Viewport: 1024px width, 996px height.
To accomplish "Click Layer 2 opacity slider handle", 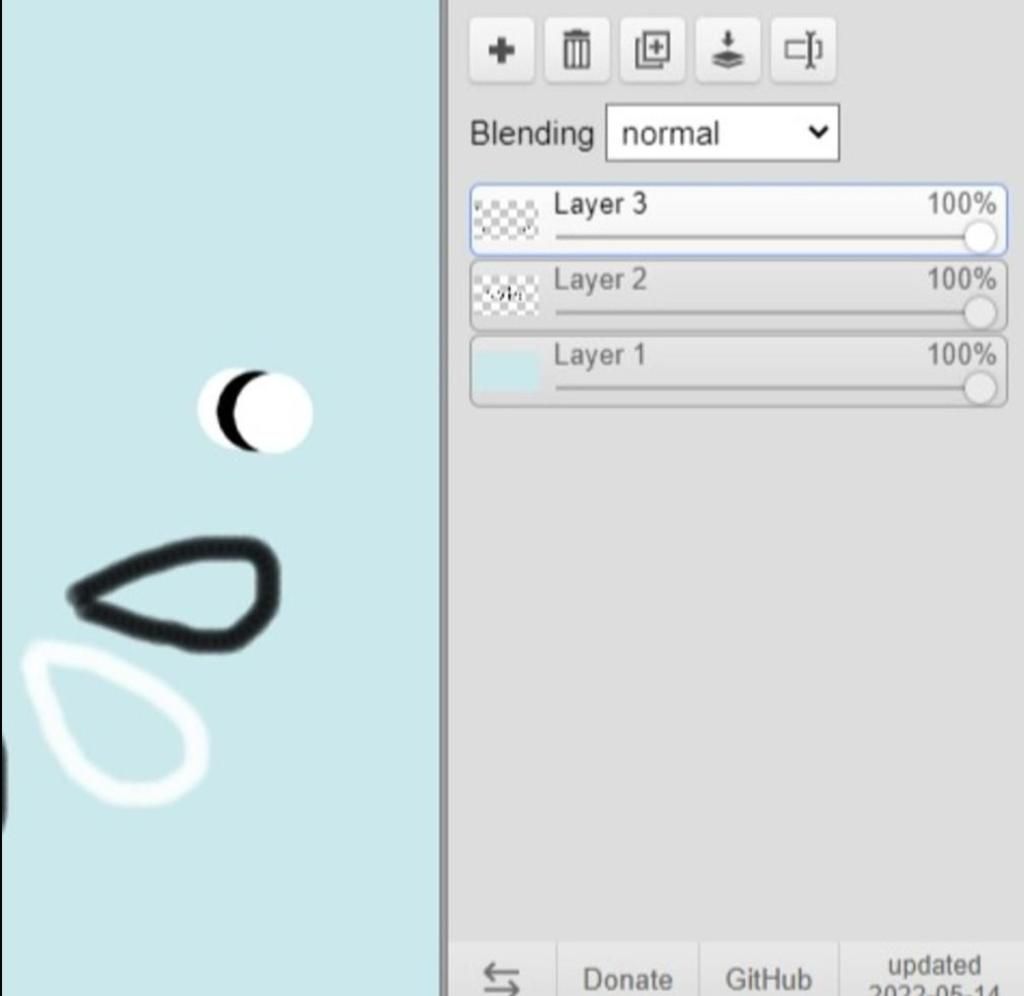I will coord(980,312).
